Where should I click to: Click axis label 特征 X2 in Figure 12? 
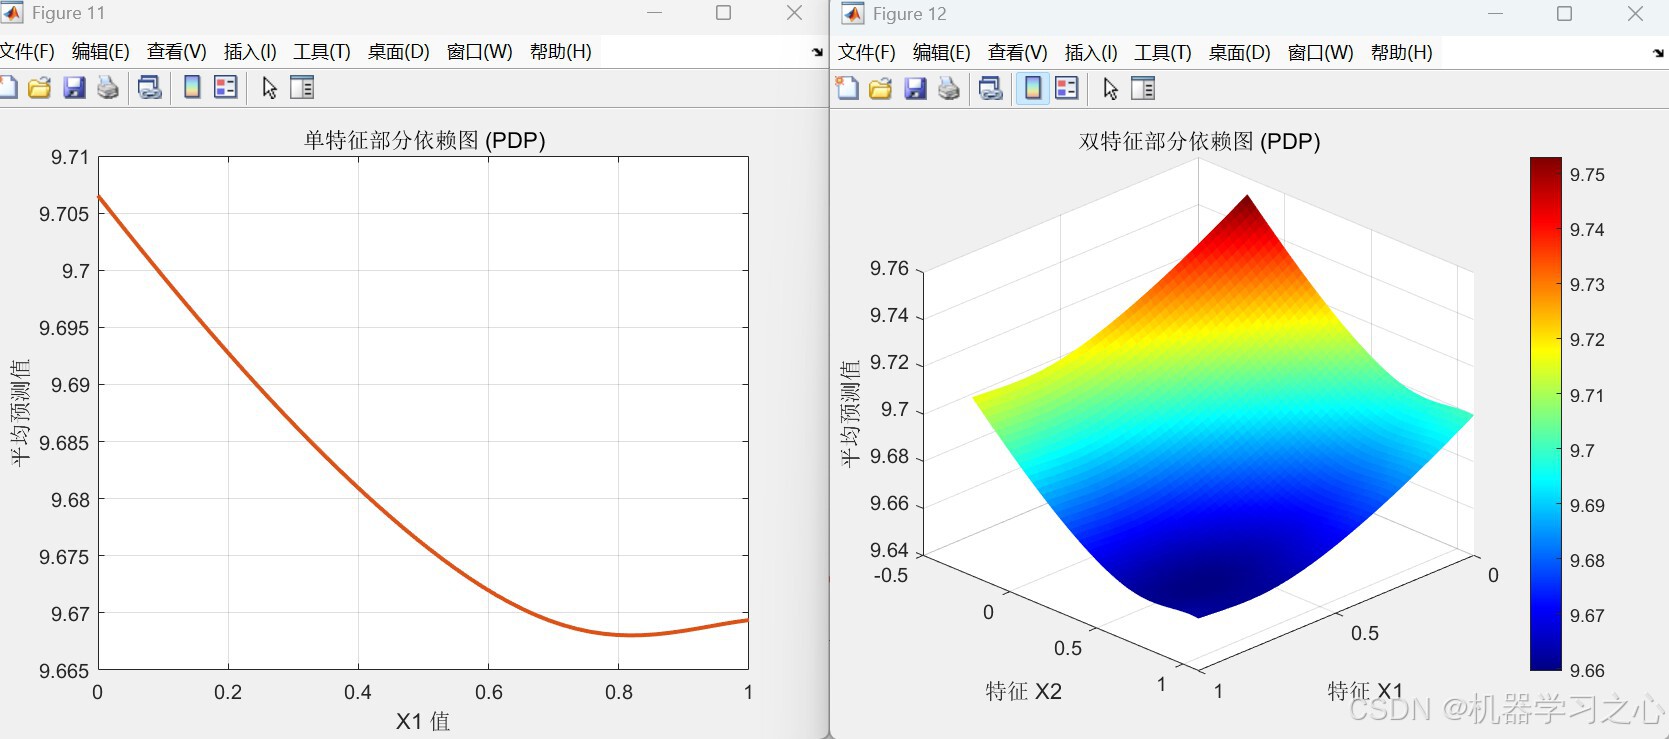pos(1024,691)
